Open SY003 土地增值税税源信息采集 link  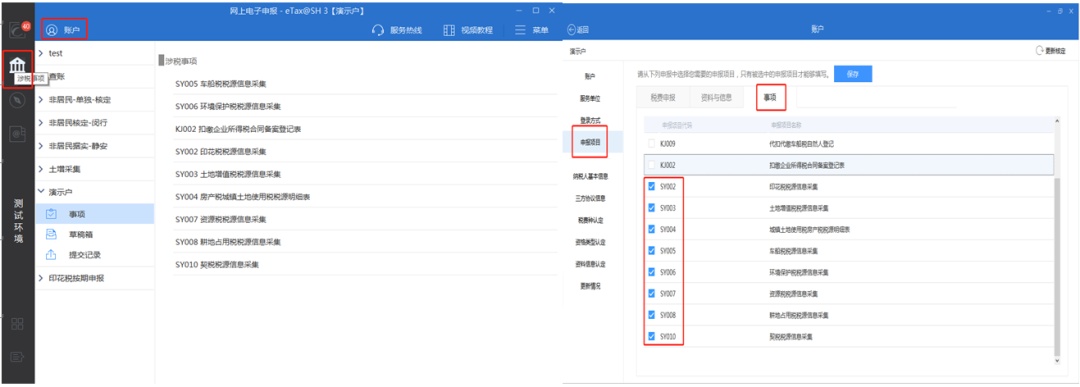227,174
